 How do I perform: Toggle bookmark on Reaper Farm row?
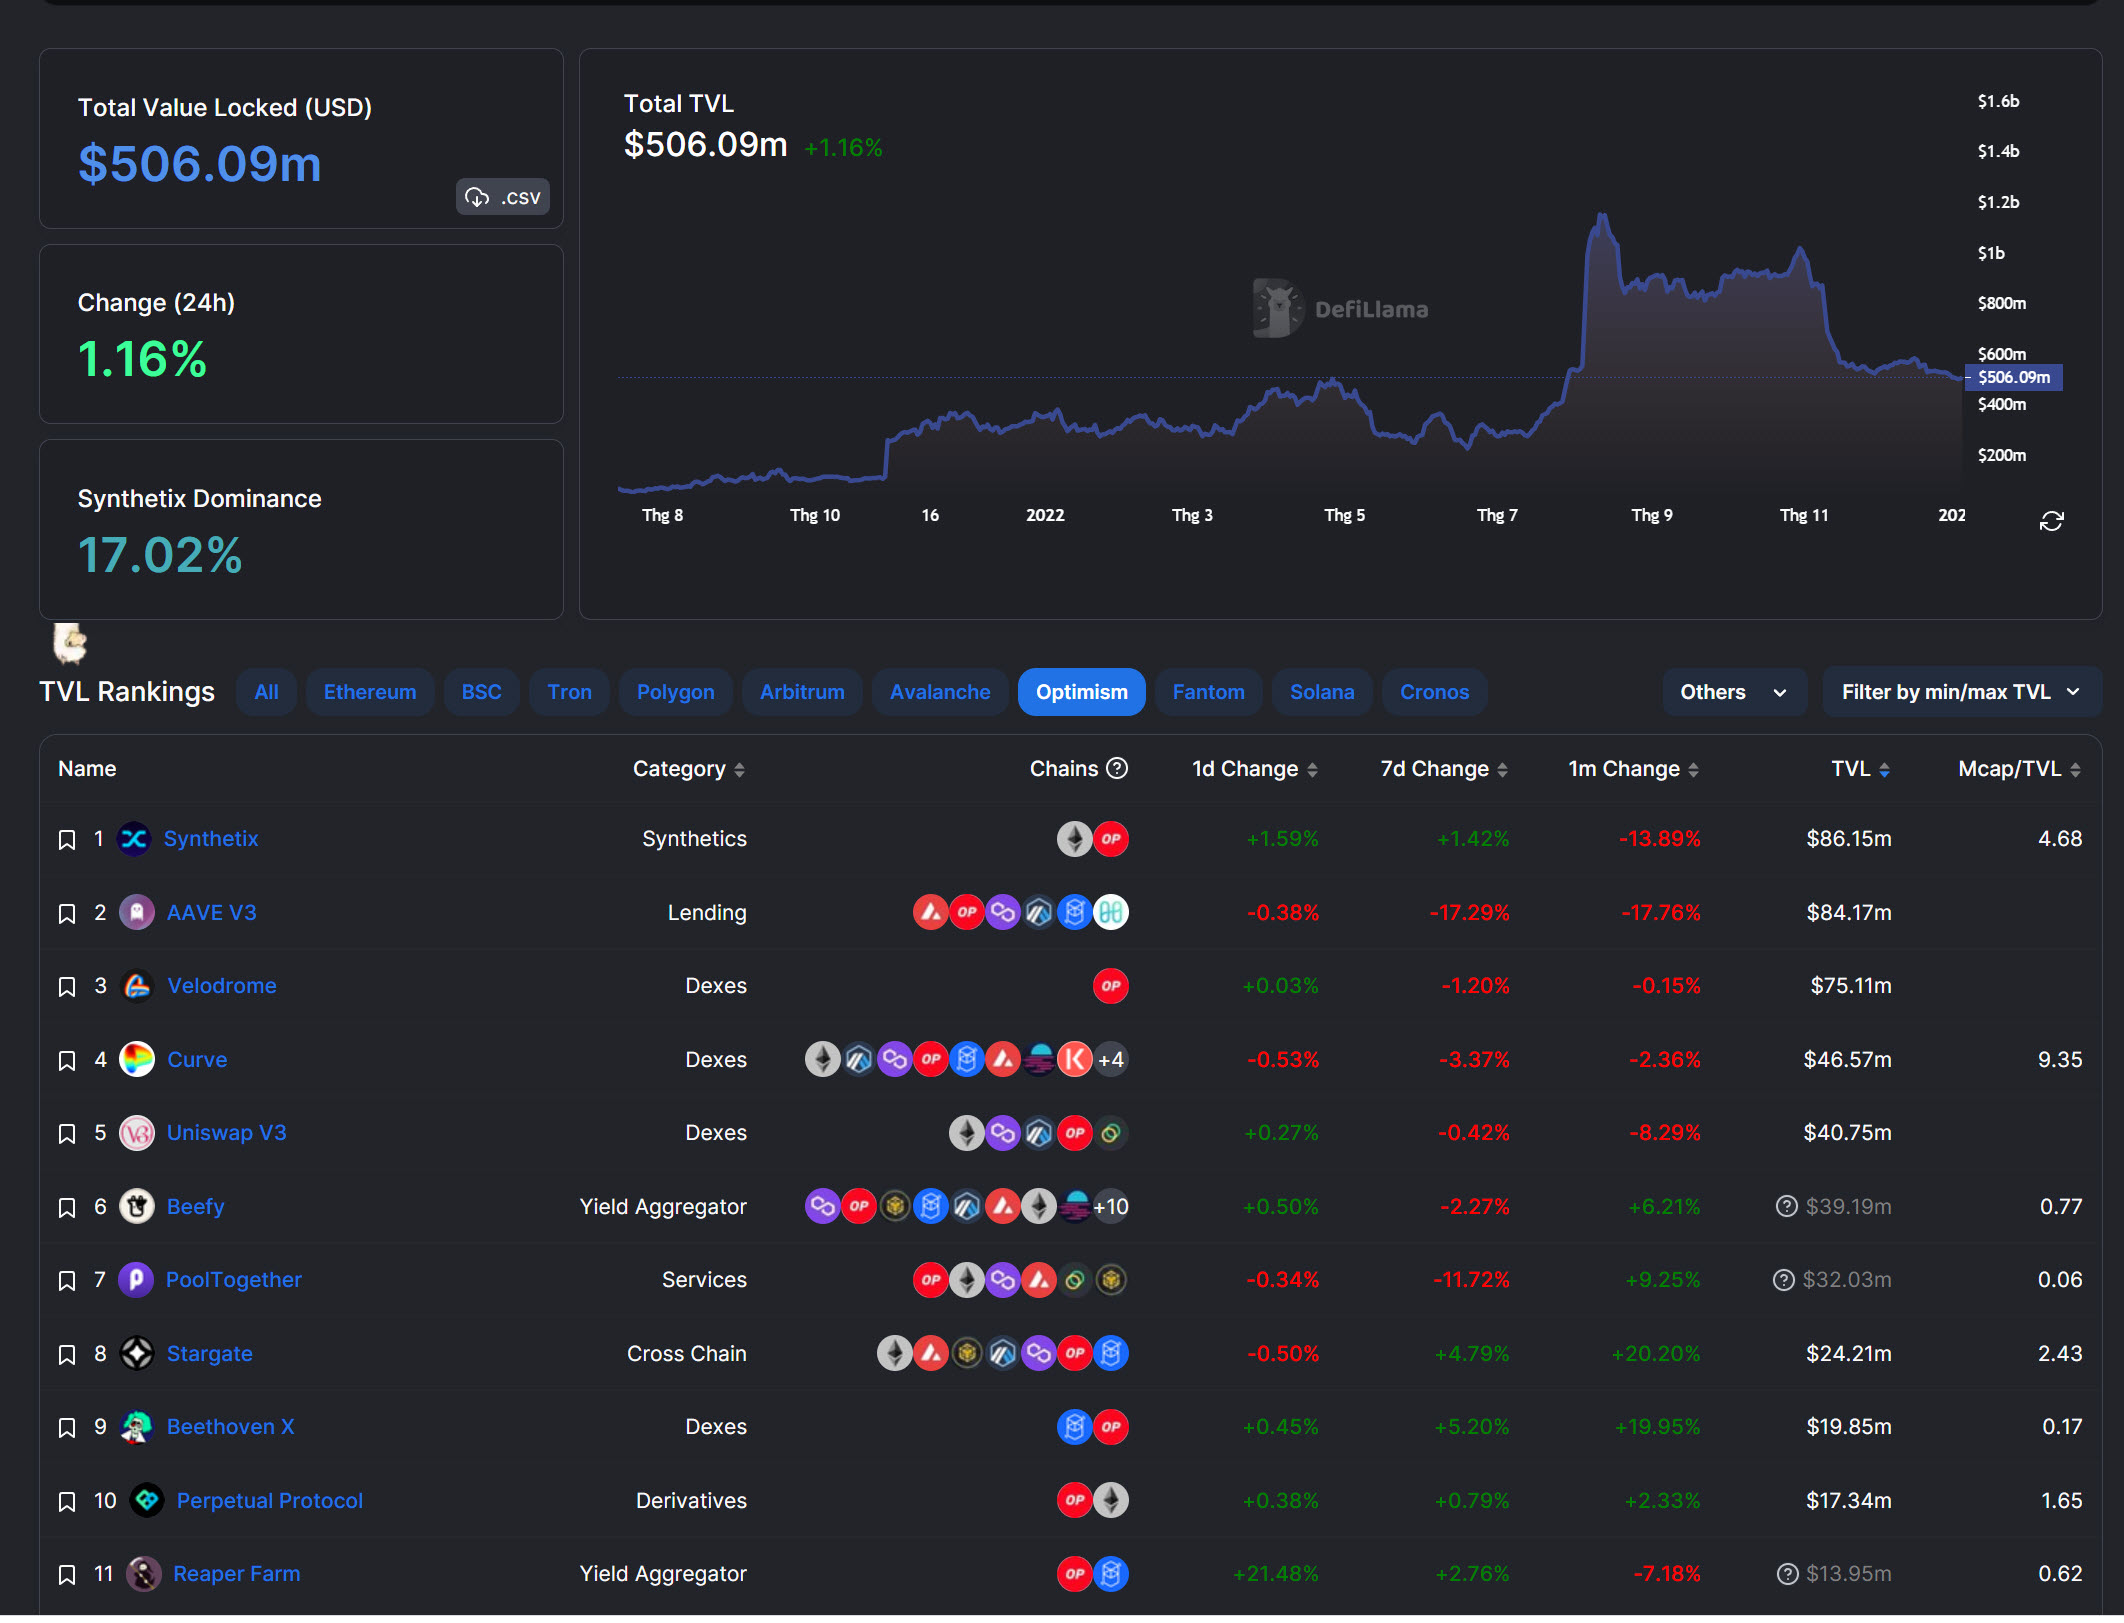67,1575
